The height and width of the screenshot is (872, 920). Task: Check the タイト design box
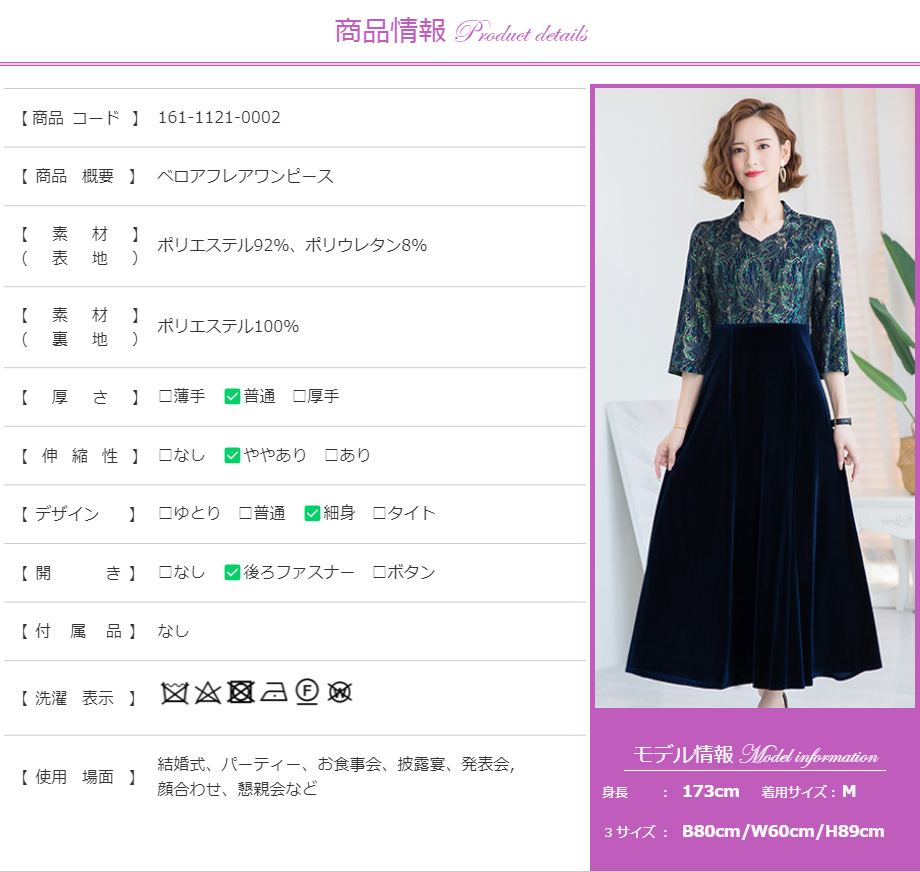pyautogui.click(x=379, y=513)
